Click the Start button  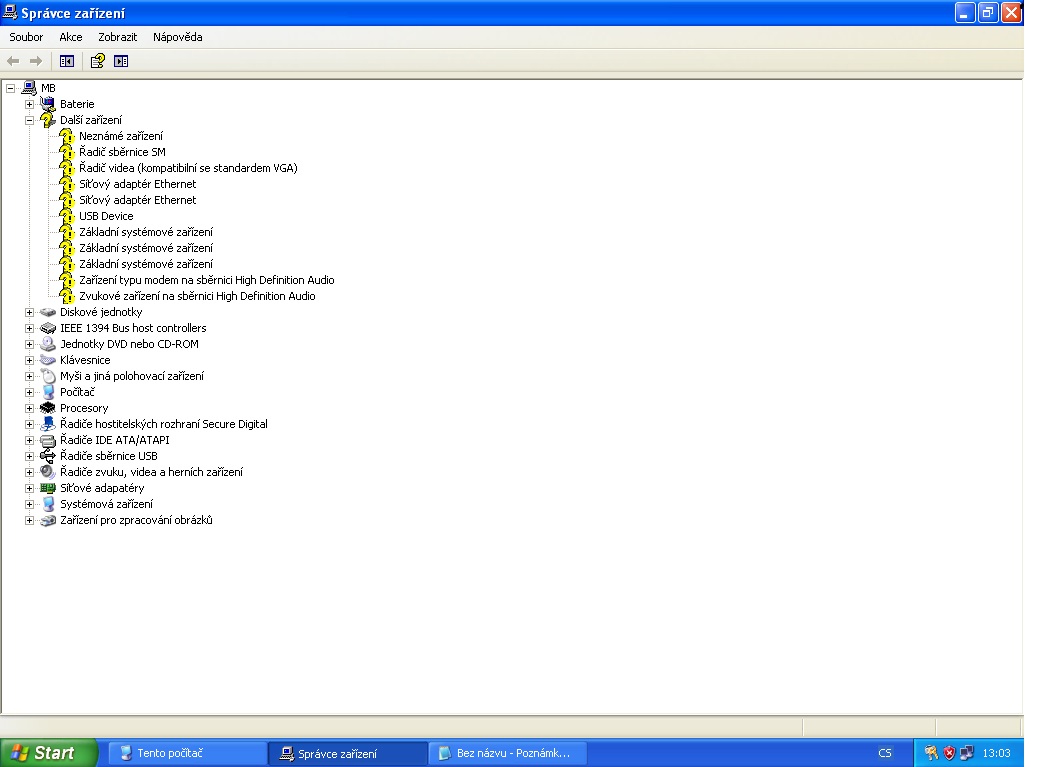49,753
